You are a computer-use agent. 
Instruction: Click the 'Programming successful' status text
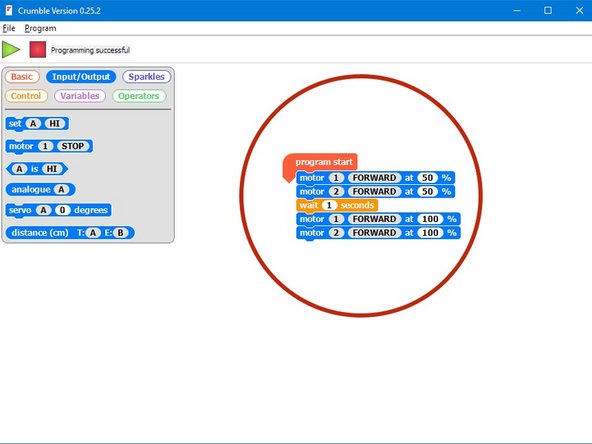tap(90, 50)
